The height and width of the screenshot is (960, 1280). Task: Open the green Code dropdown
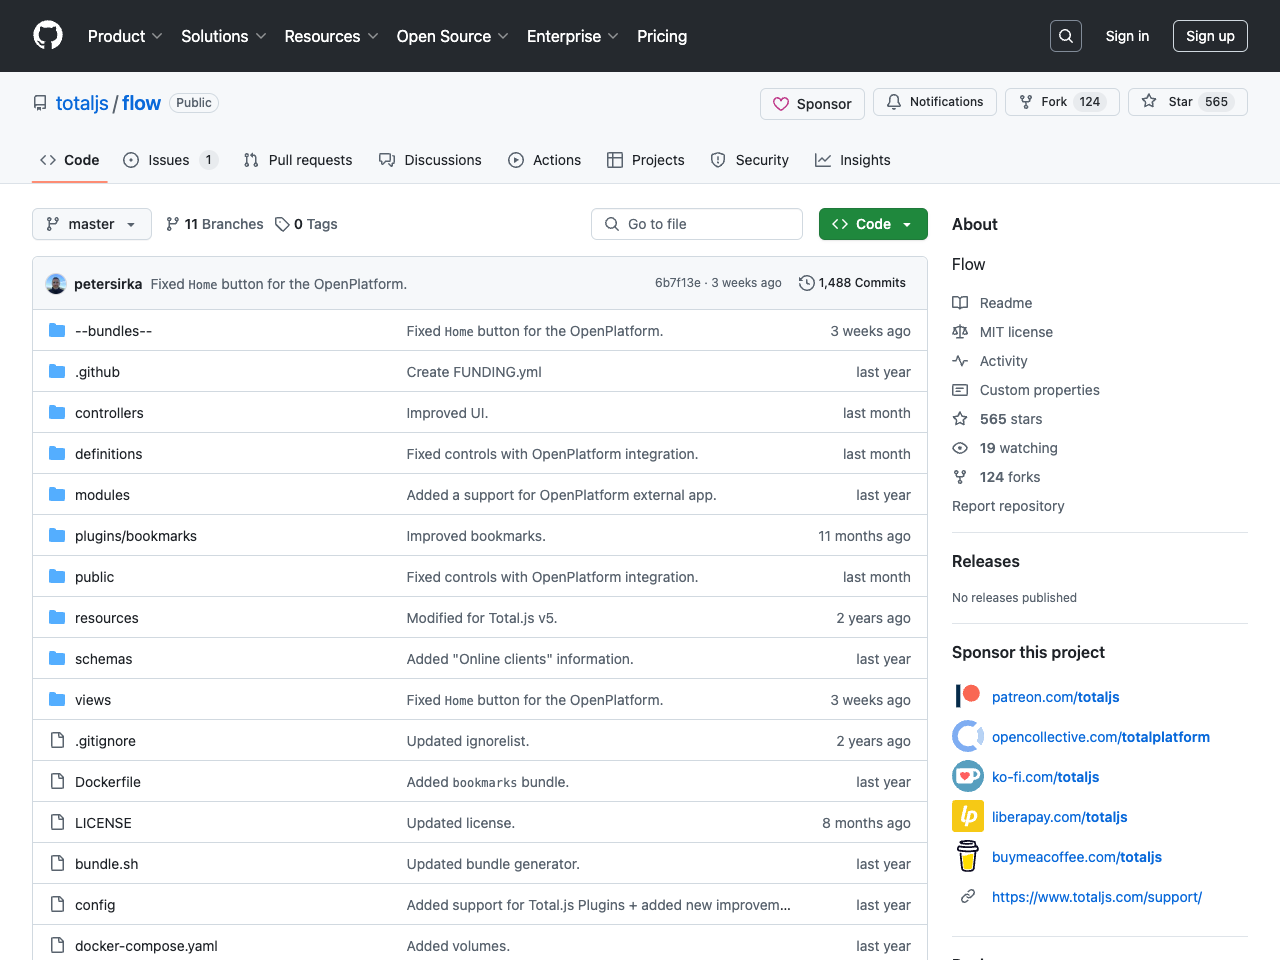(873, 224)
